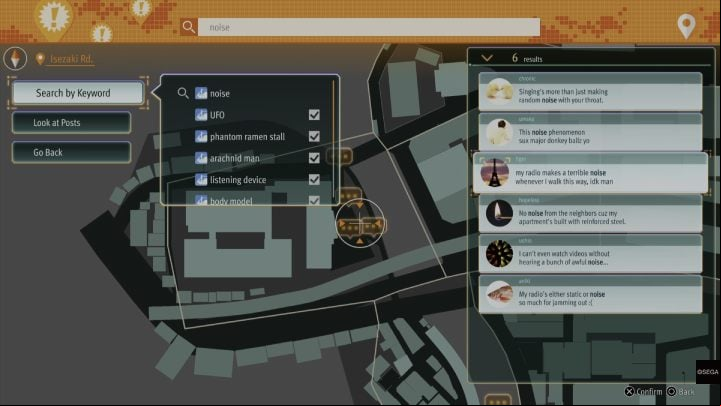Open the post about singing and random noise

coord(590,91)
